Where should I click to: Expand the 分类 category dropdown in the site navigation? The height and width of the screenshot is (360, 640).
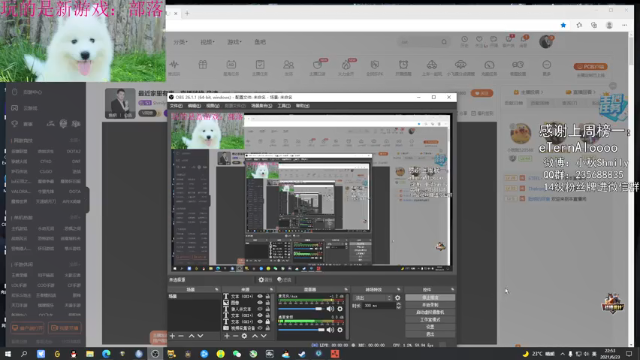[180, 42]
